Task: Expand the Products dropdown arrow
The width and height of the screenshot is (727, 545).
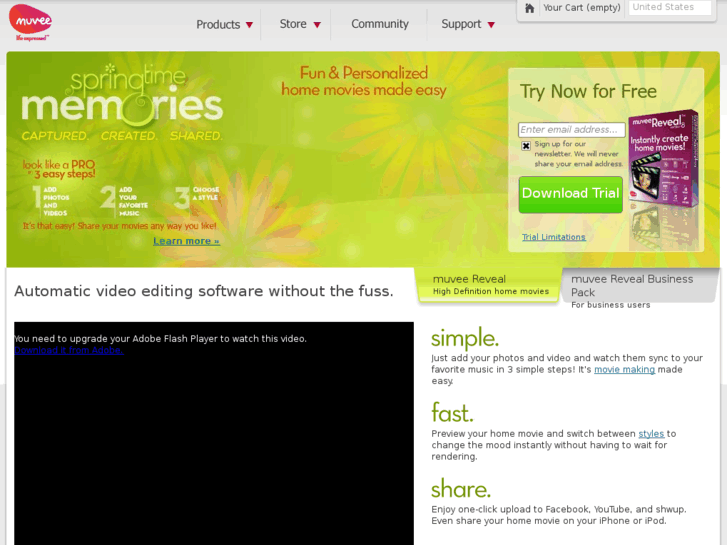Action: tap(249, 25)
